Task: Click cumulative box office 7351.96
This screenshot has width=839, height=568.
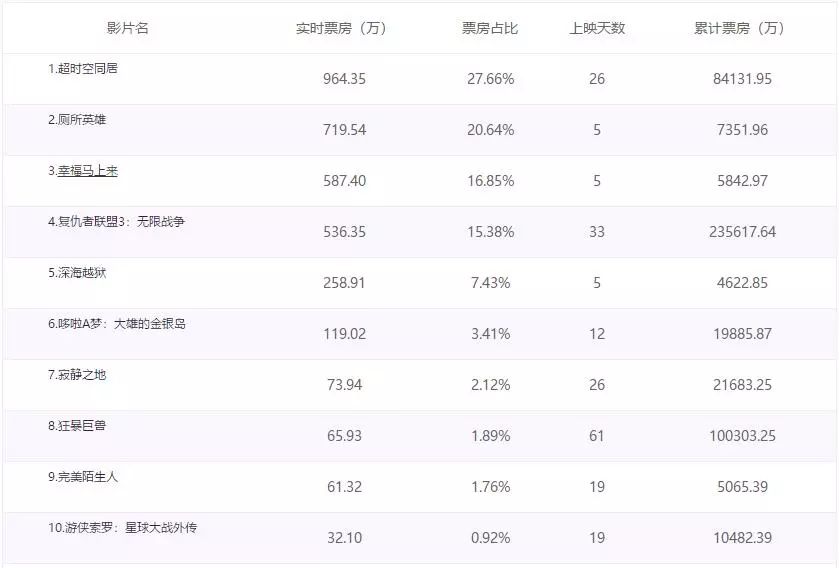Action: point(743,130)
